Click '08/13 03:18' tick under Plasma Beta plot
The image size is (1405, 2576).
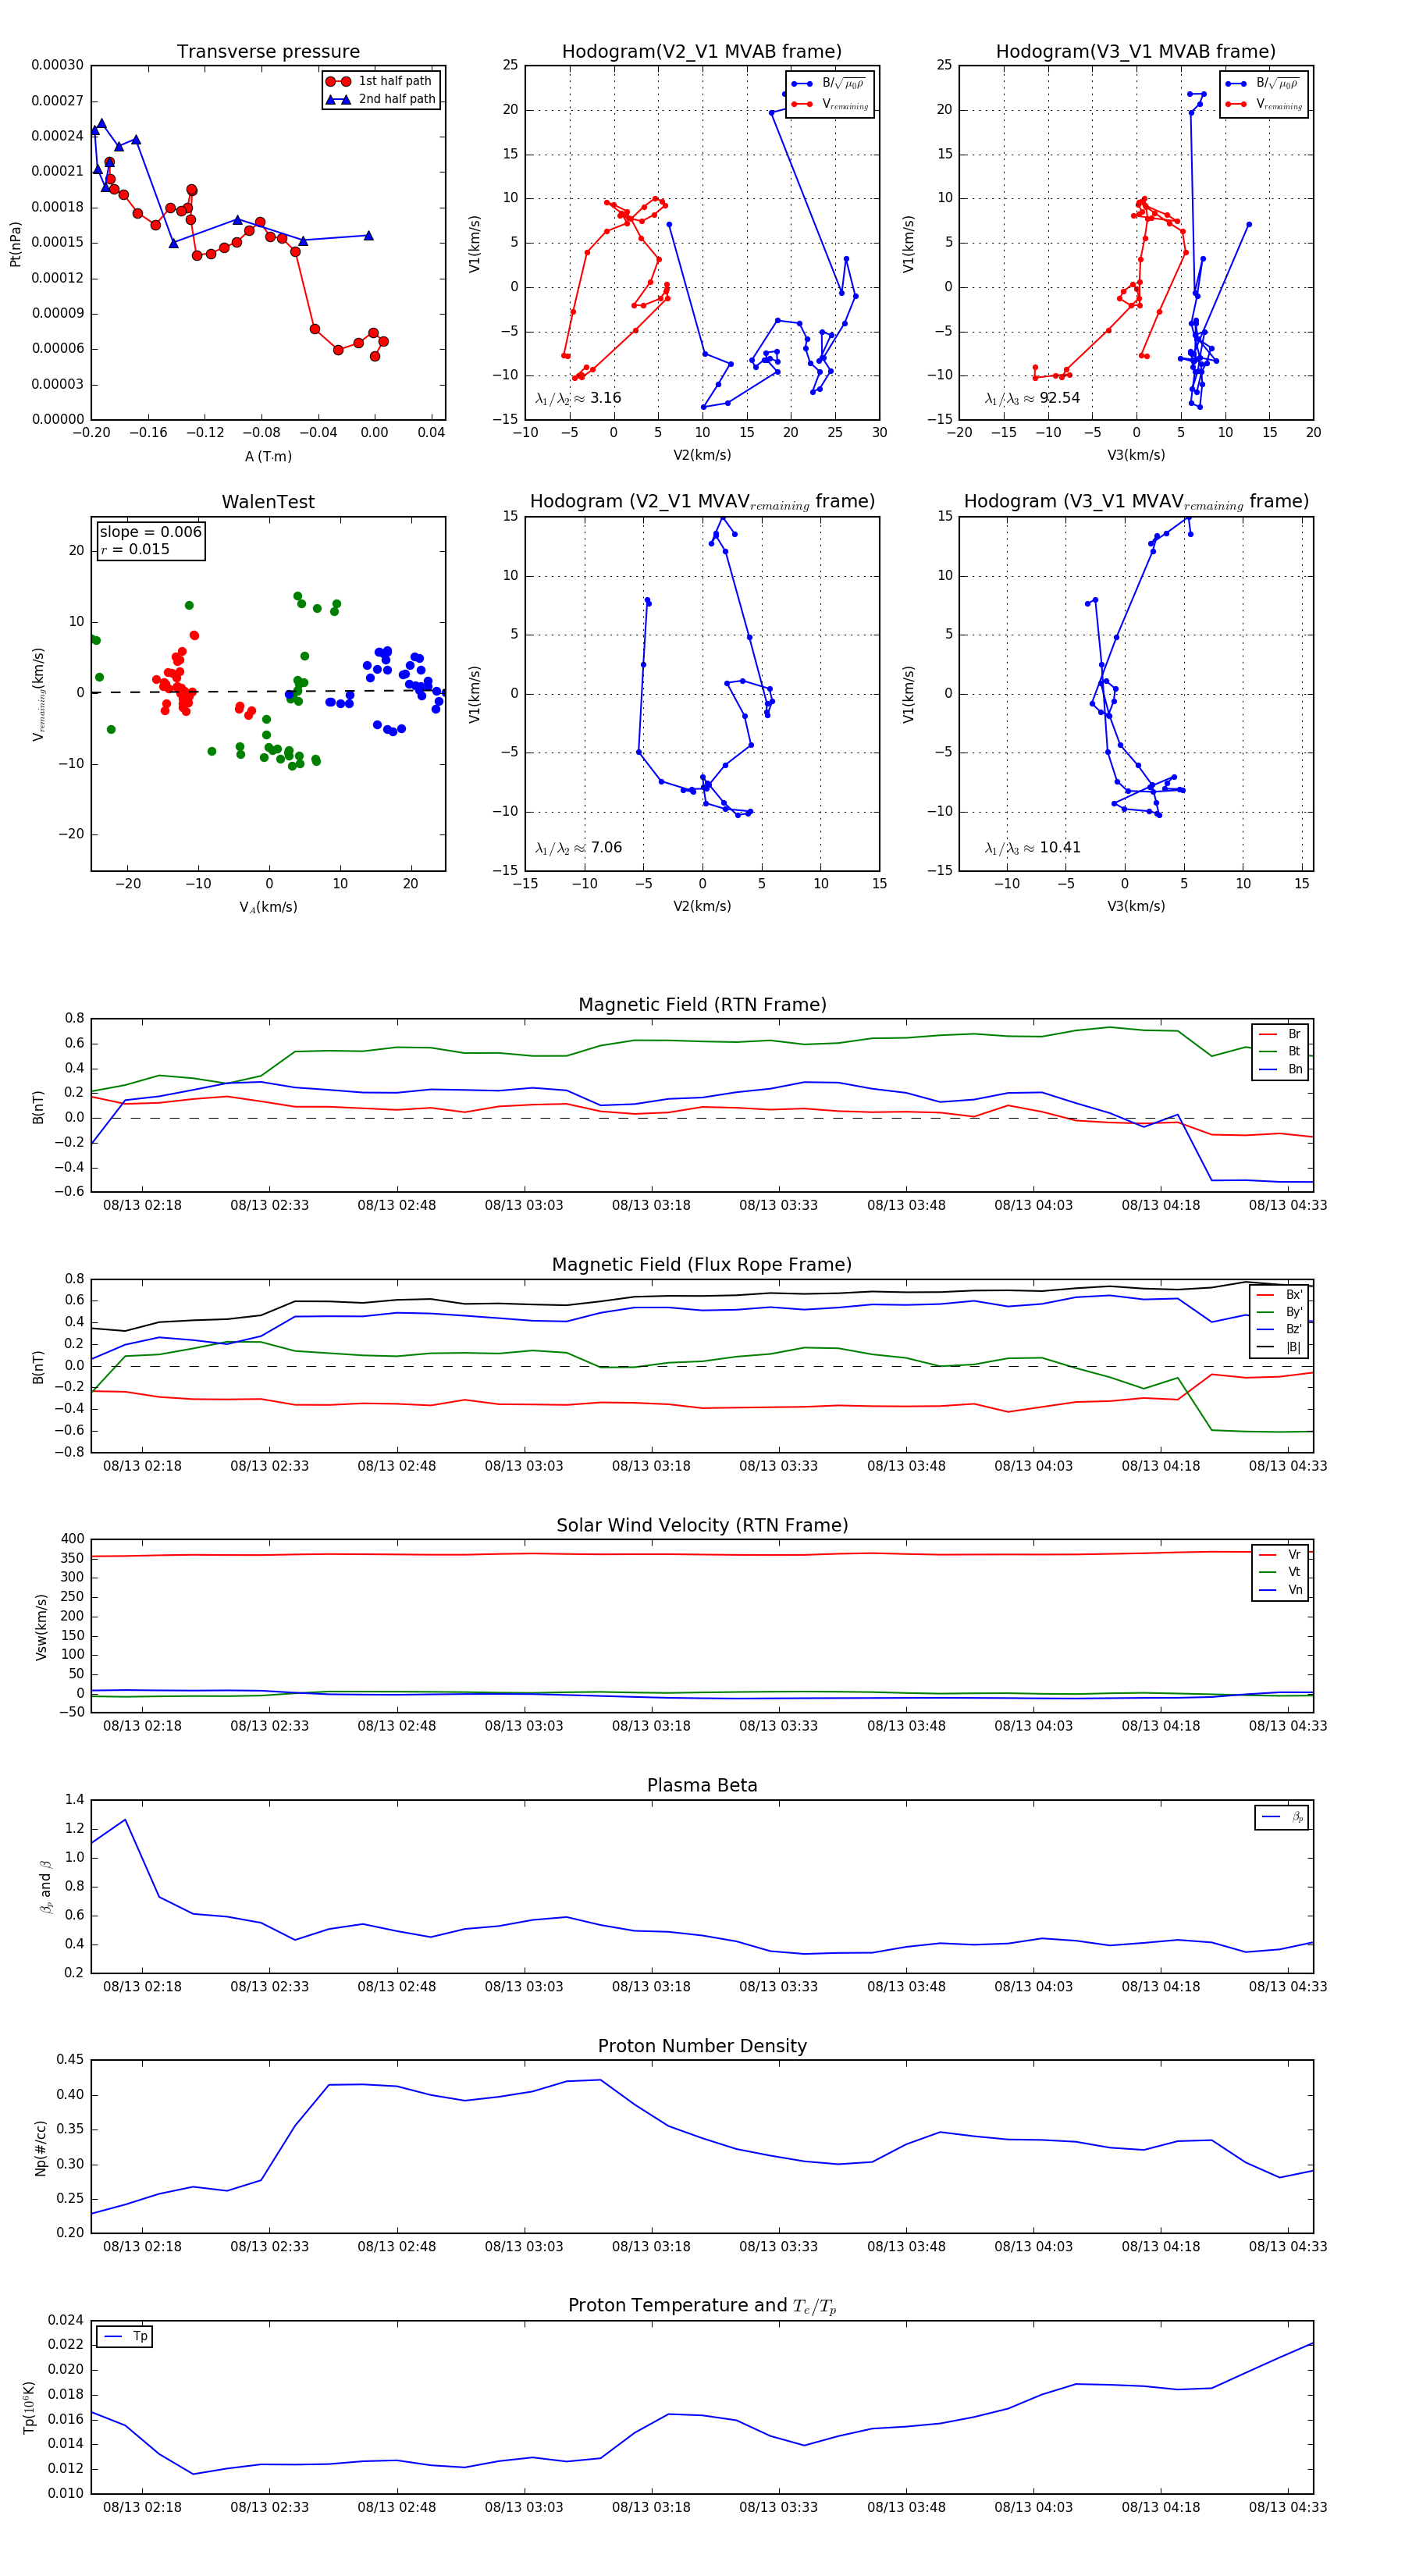coord(651,1986)
